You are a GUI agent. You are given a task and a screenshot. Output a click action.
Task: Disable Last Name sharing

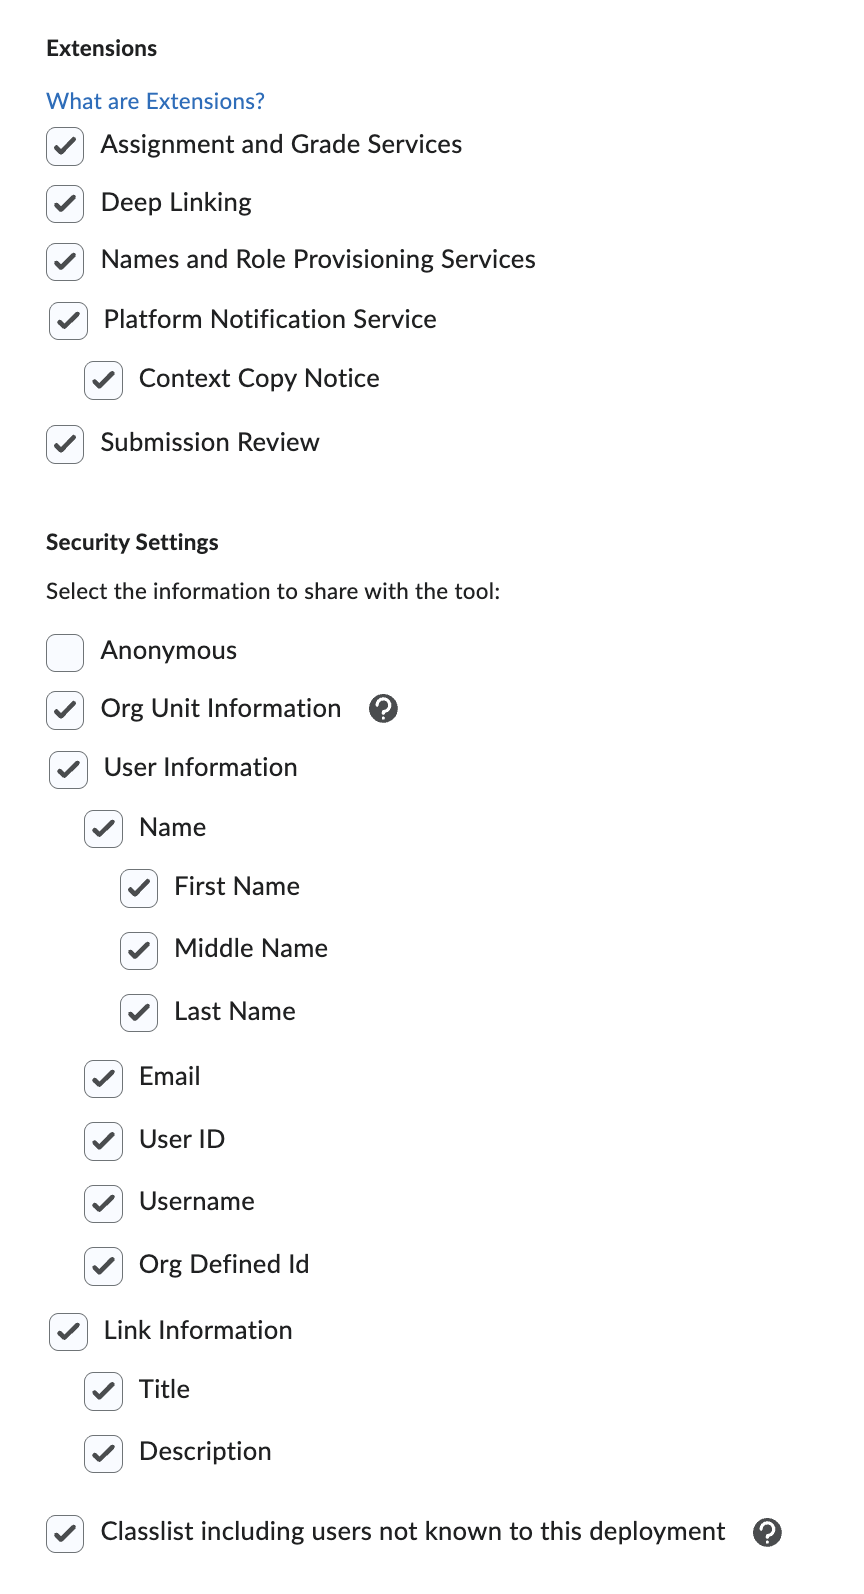click(x=138, y=1013)
